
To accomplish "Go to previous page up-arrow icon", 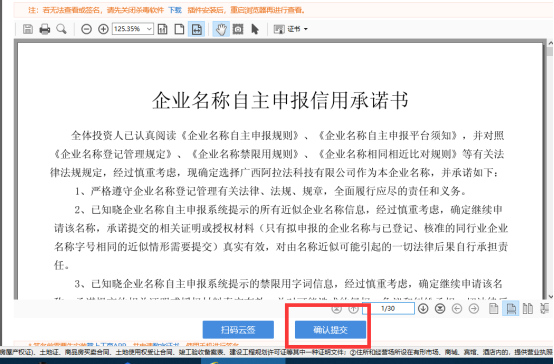I will click(354, 309).
